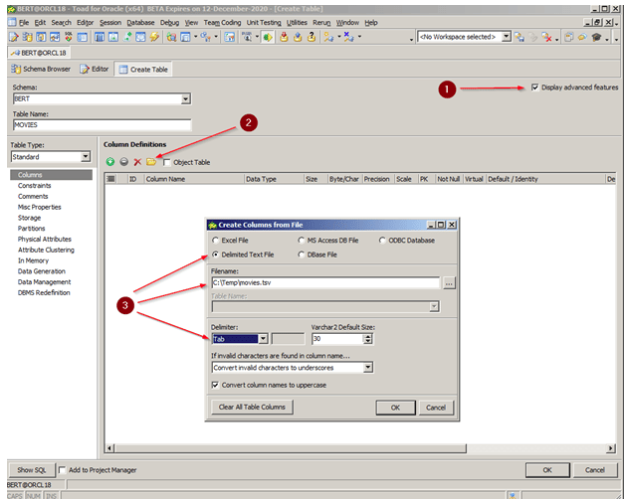The image size is (625, 504).
Task: Add a column with green plus icon
Action: pyautogui.click(x=110, y=162)
